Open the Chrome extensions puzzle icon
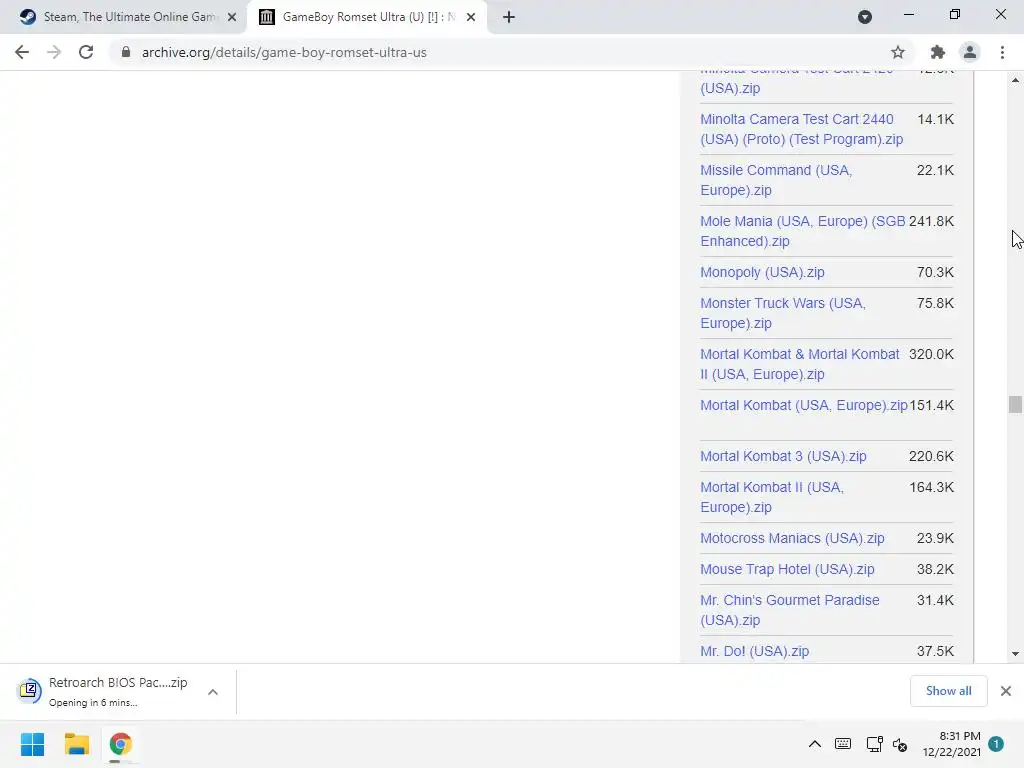Screen dimensions: 1024x768 938,52
